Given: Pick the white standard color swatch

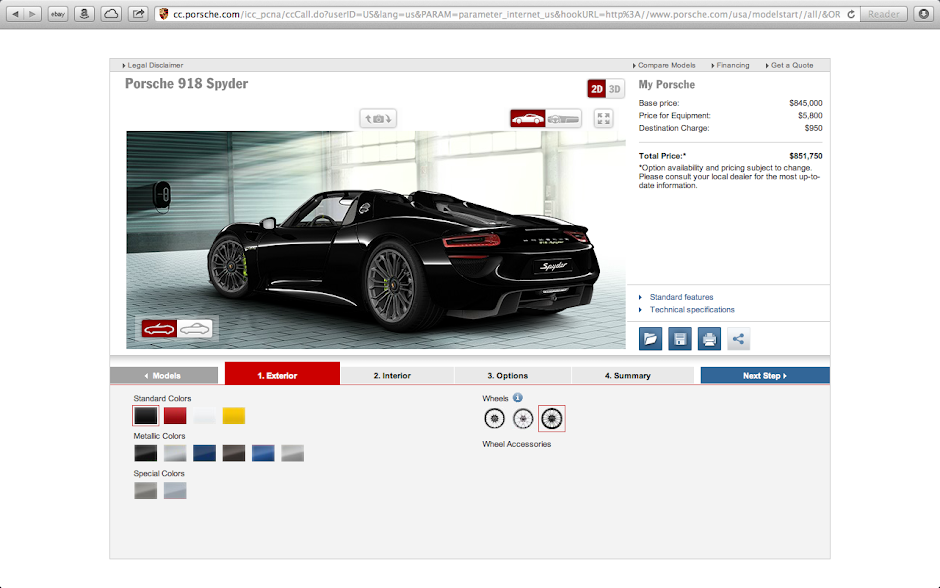Looking at the screenshot, I should [x=204, y=416].
